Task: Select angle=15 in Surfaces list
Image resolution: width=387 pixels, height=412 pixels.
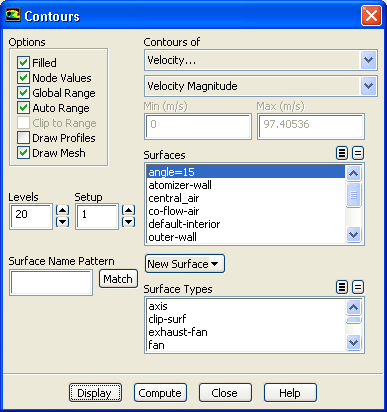Action: (x=246, y=172)
